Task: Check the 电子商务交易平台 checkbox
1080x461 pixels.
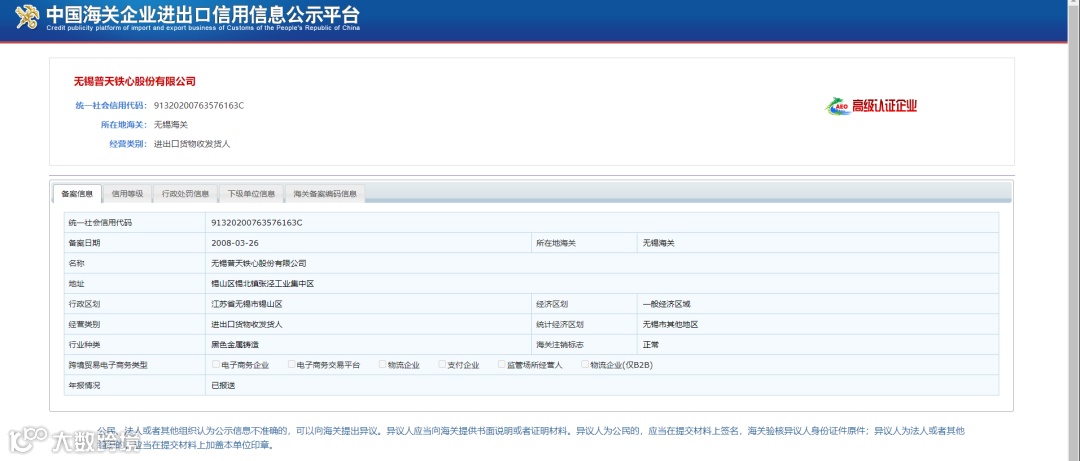Action: 292,365
